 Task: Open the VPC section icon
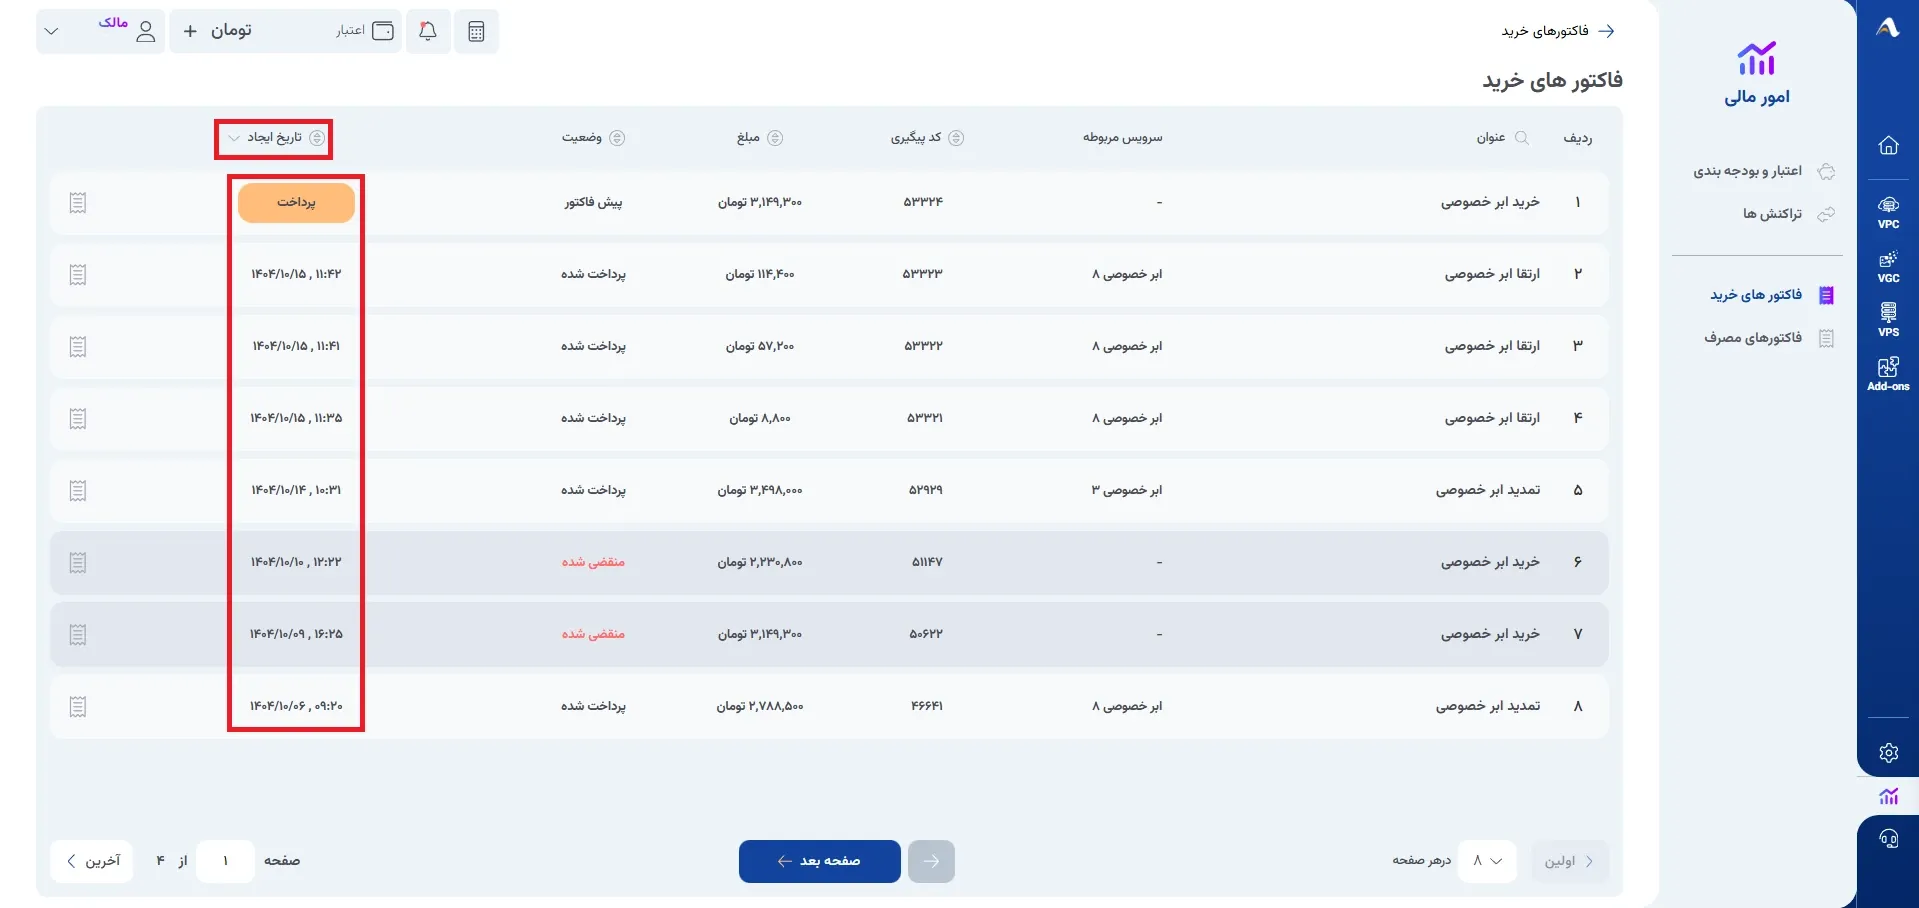(1888, 212)
